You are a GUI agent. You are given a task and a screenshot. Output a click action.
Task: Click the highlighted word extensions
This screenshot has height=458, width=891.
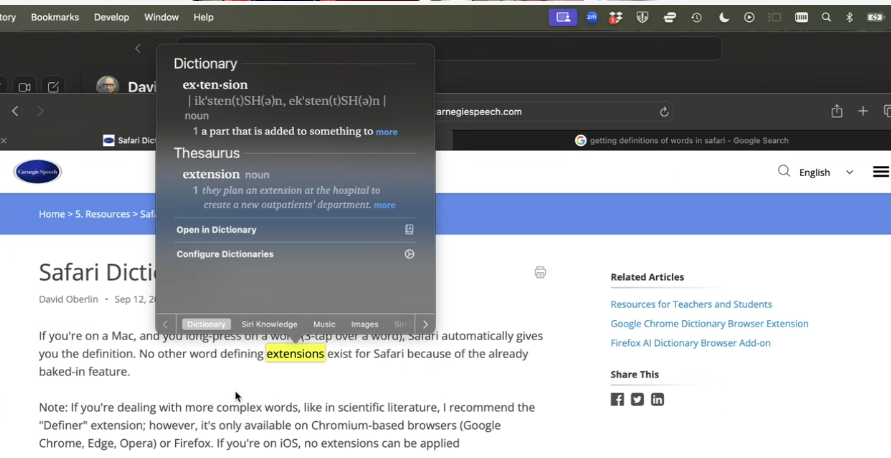coord(295,353)
